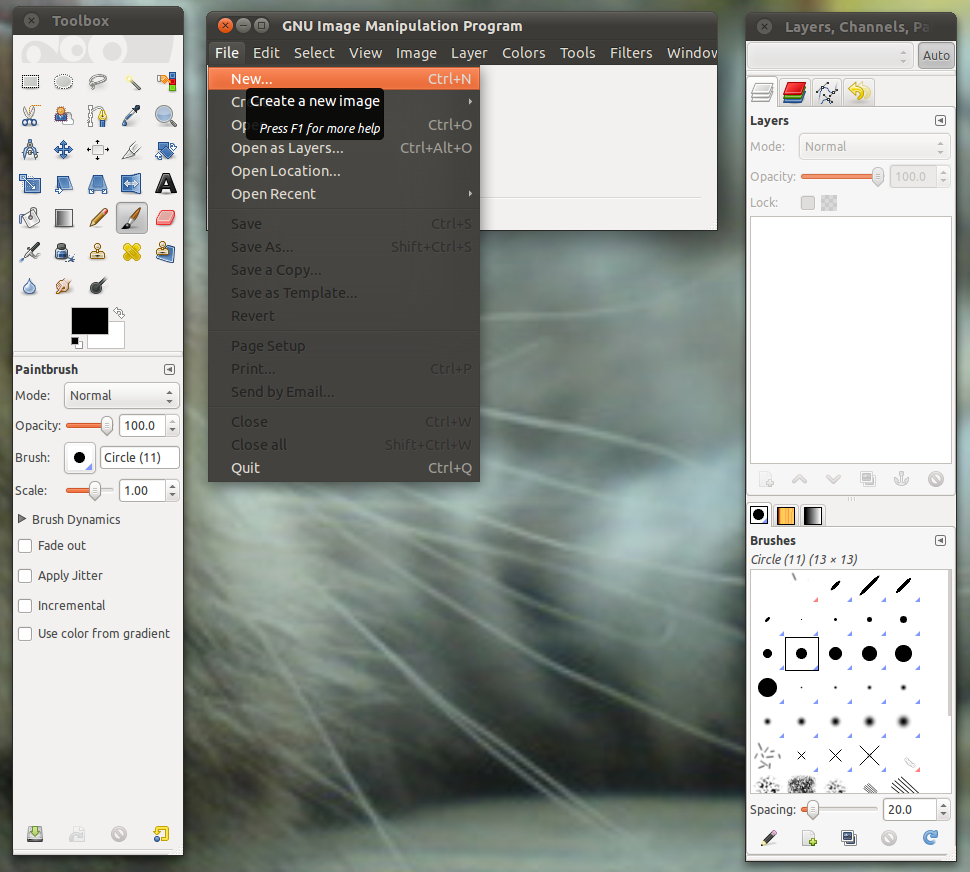Enable Use color from gradient
The width and height of the screenshot is (970, 872).
pos(26,634)
